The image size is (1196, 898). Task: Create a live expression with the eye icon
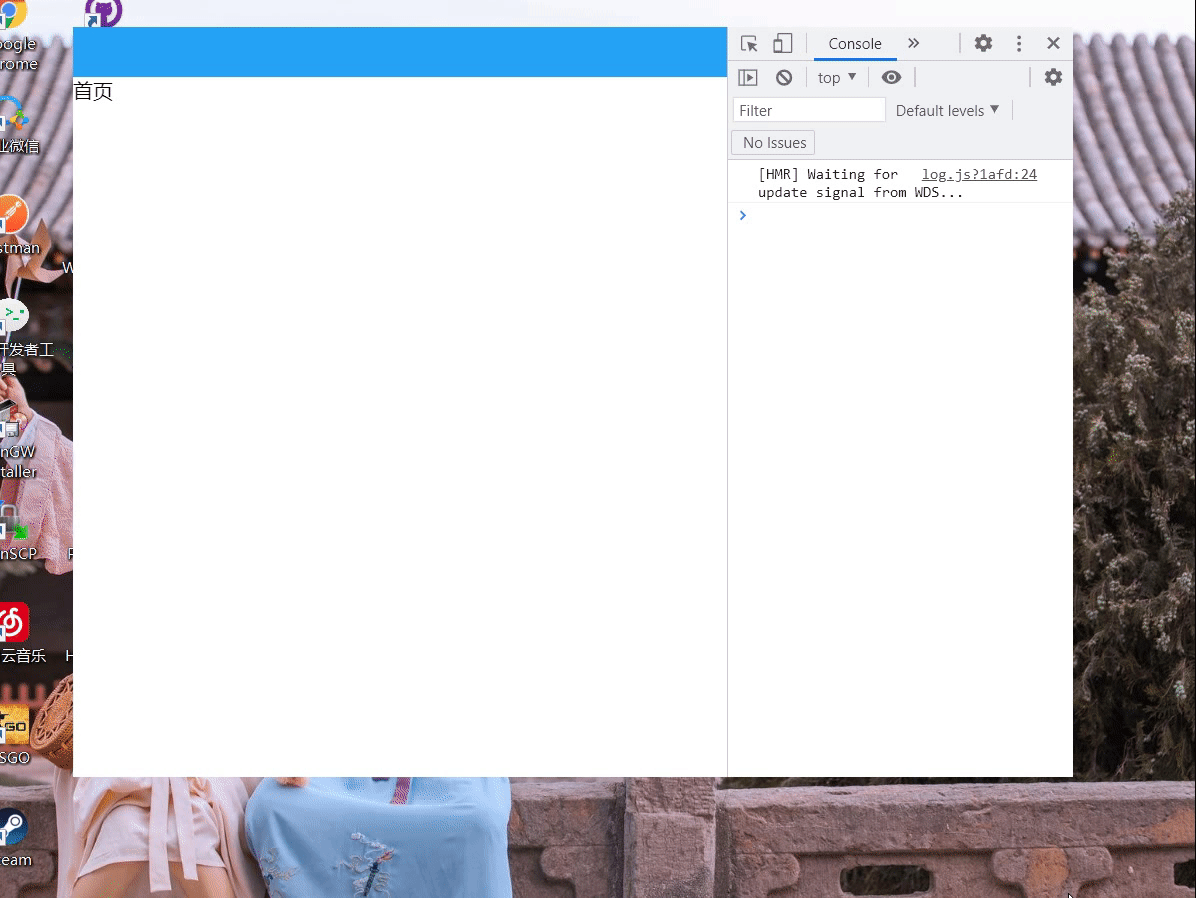click(892, 77)
